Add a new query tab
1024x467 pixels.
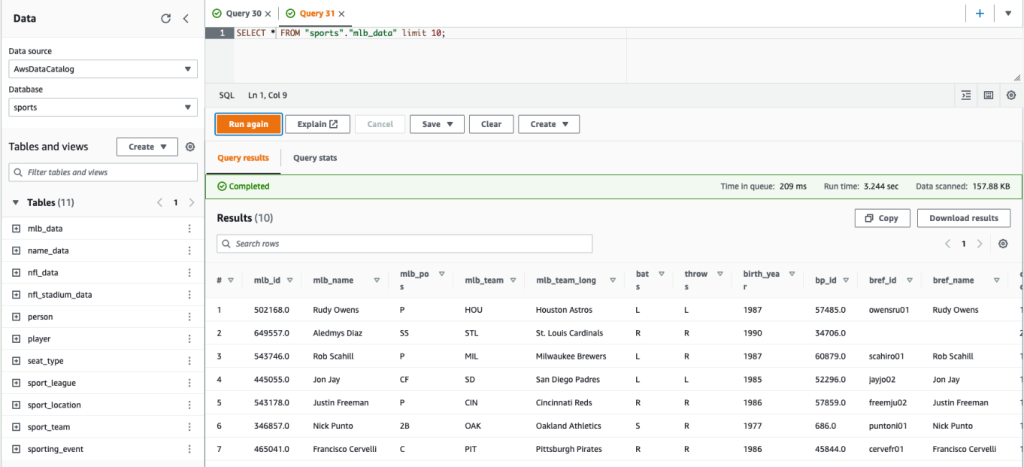[x=980, y=13]
